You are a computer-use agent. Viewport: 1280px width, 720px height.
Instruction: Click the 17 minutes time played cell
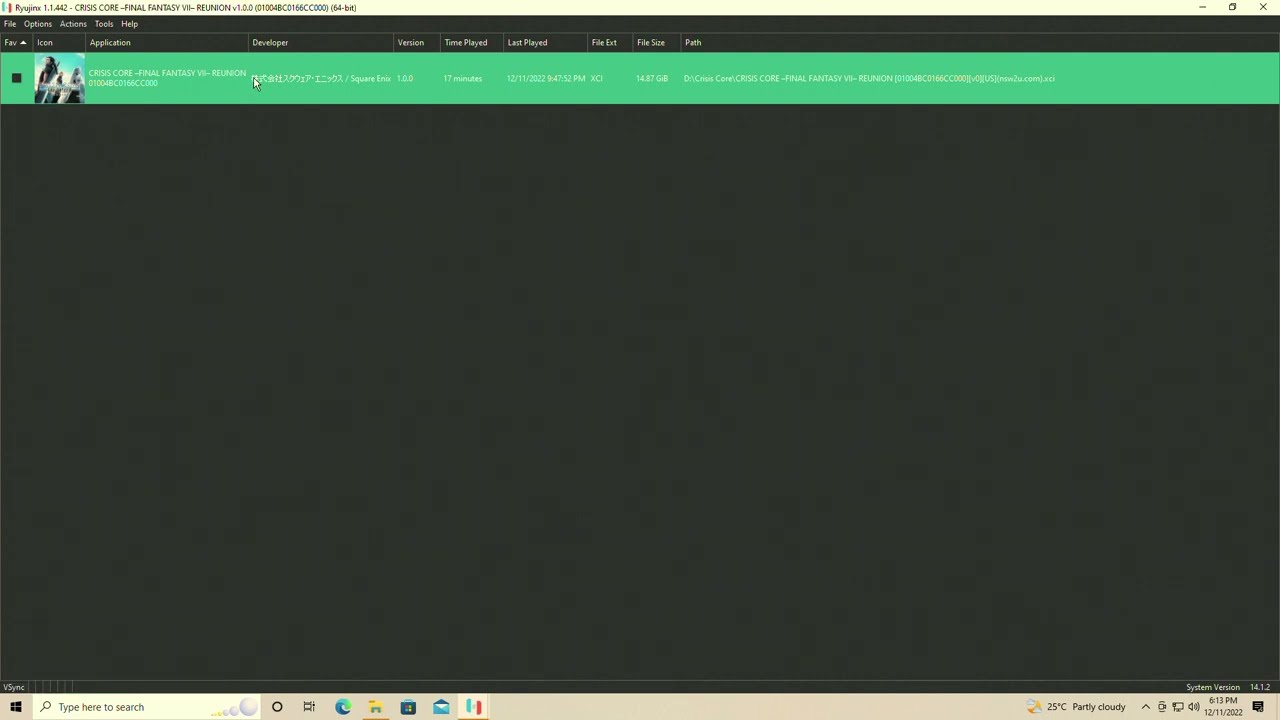pos(463,78)
